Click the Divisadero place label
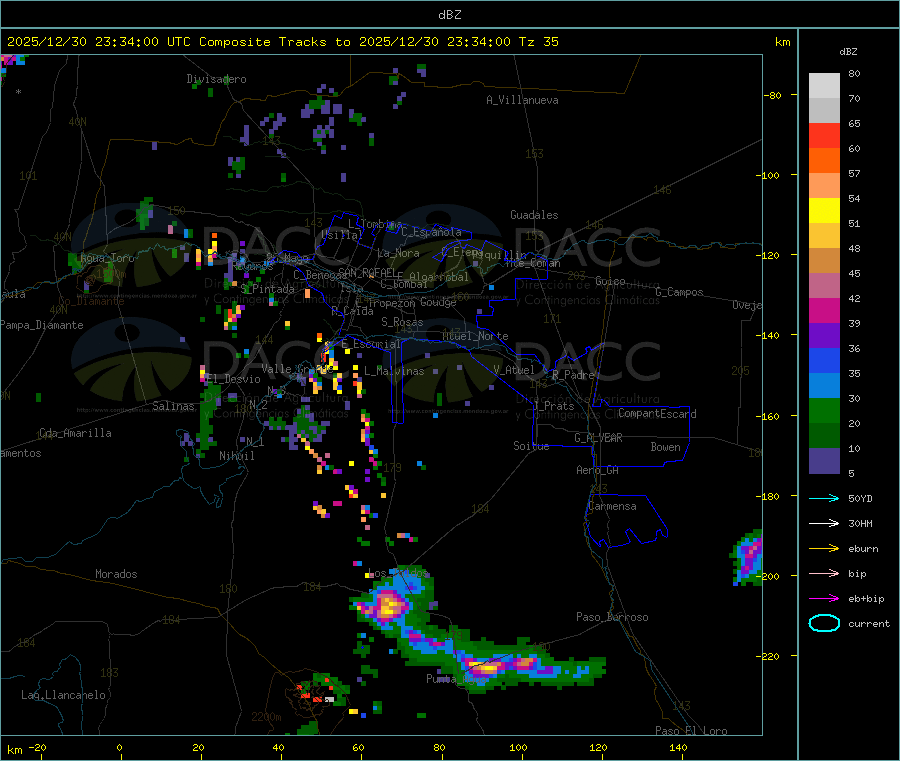900x761 pixels. [216, 79]
